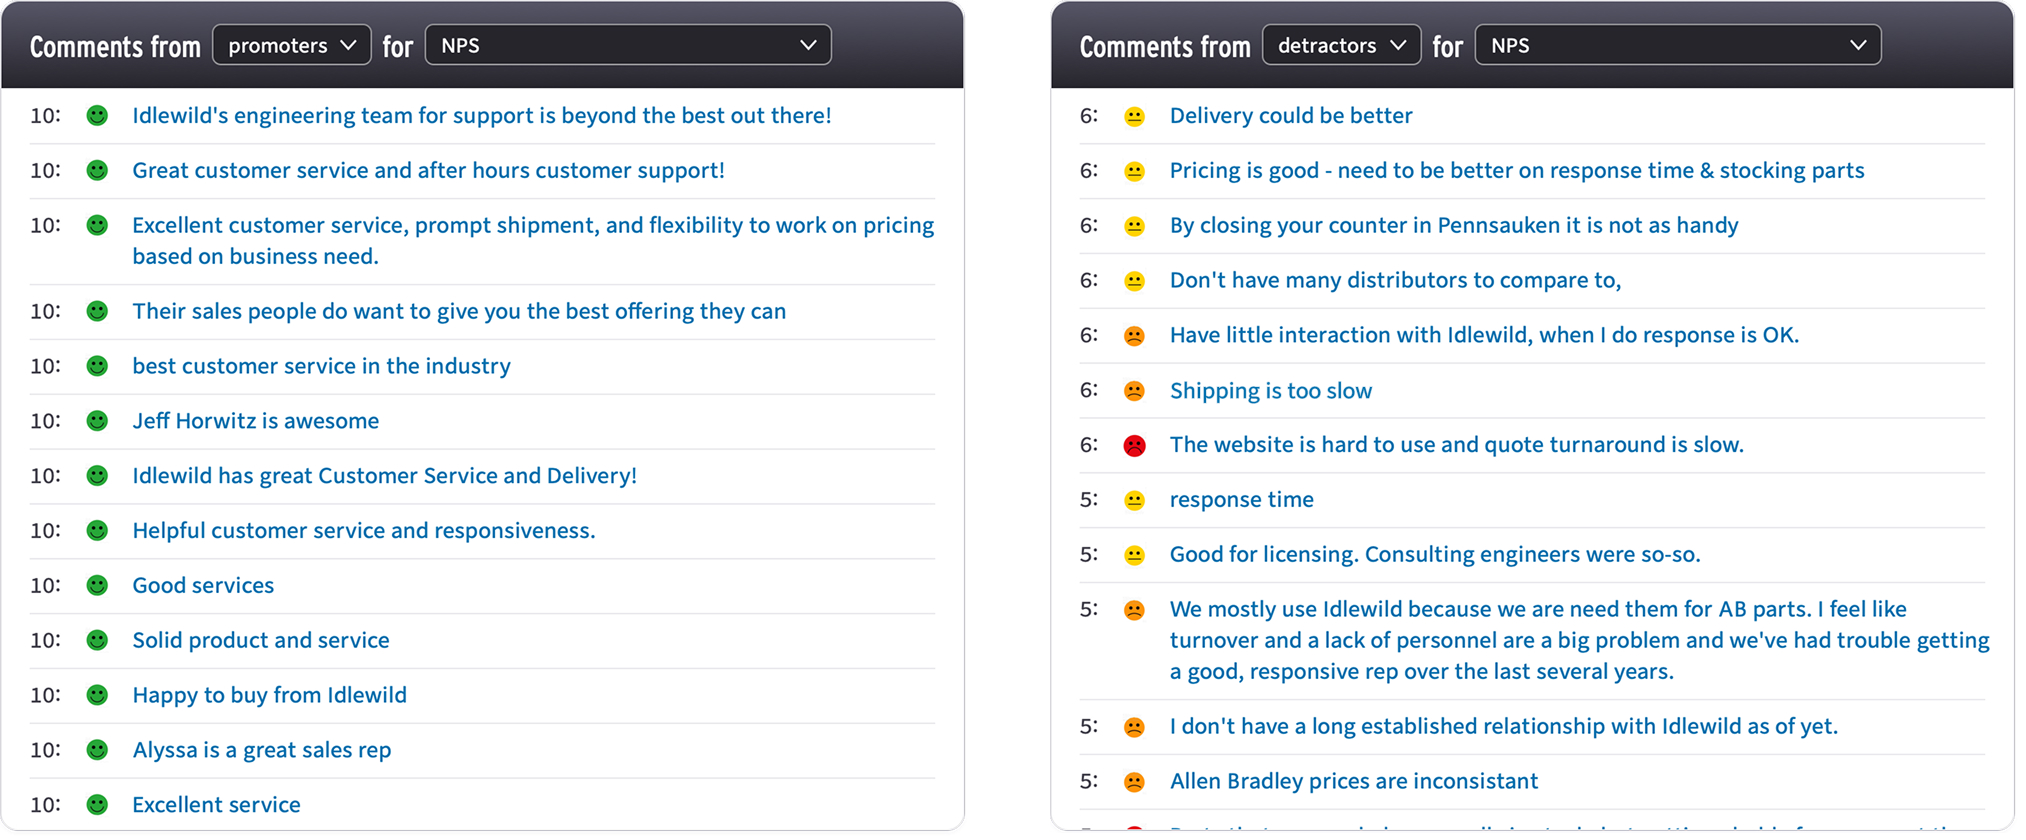Click orange face beside Allen Bradley prices comment
The width and height of the screenshot is (2026, 840).
point(1134,782)
